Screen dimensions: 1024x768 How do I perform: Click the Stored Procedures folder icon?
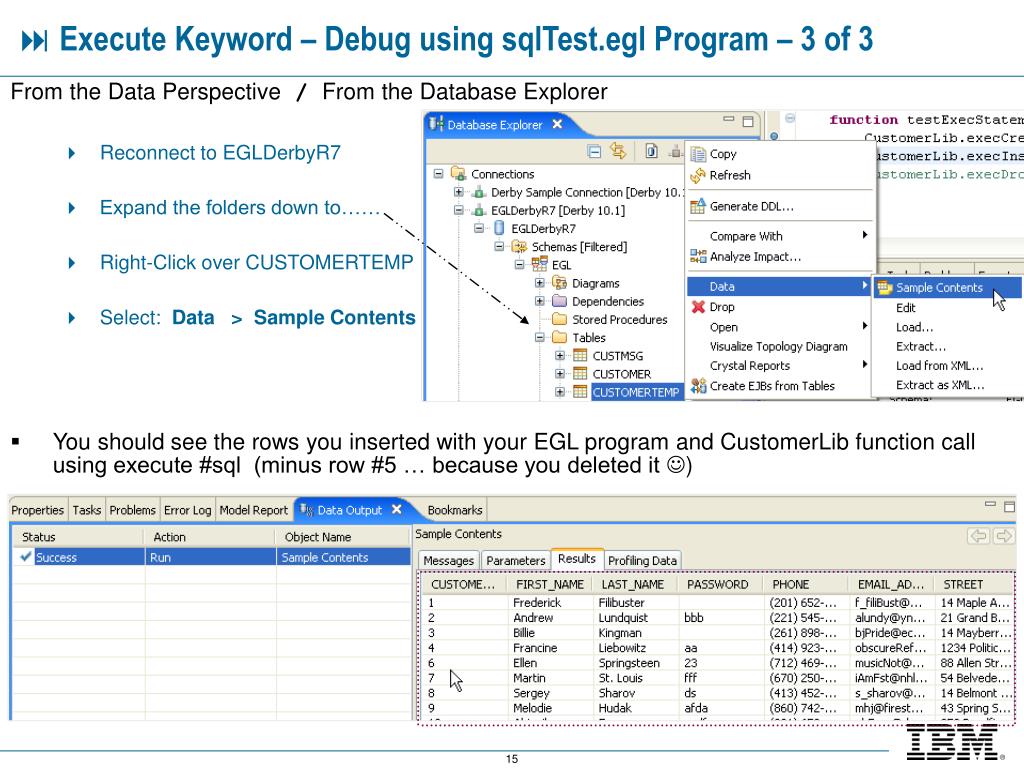(x=560, y=319)
